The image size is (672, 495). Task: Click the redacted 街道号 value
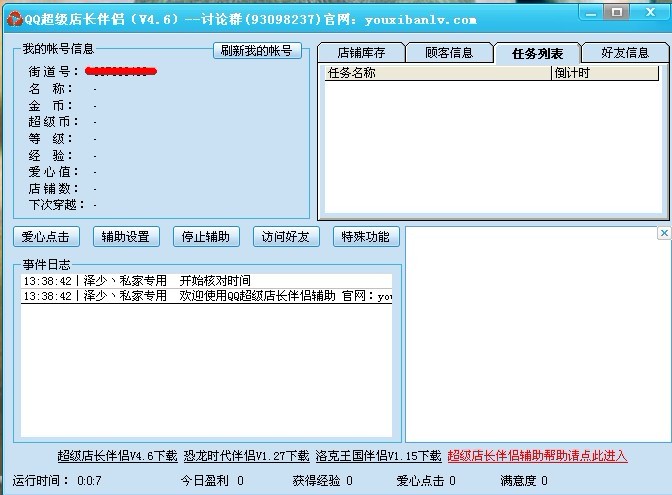(121, 71)
